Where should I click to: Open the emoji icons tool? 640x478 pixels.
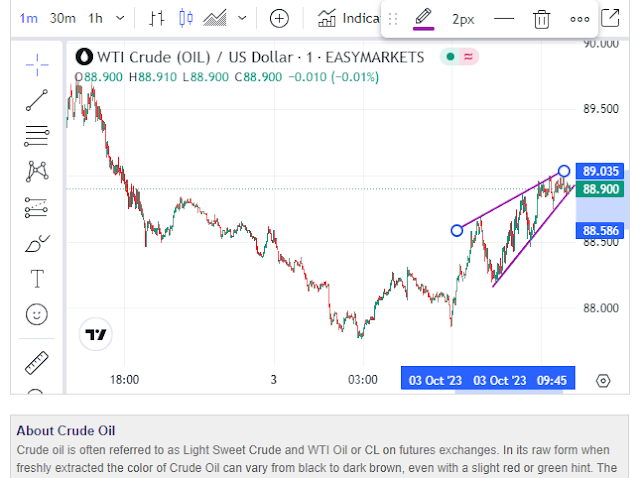[37, 315]
